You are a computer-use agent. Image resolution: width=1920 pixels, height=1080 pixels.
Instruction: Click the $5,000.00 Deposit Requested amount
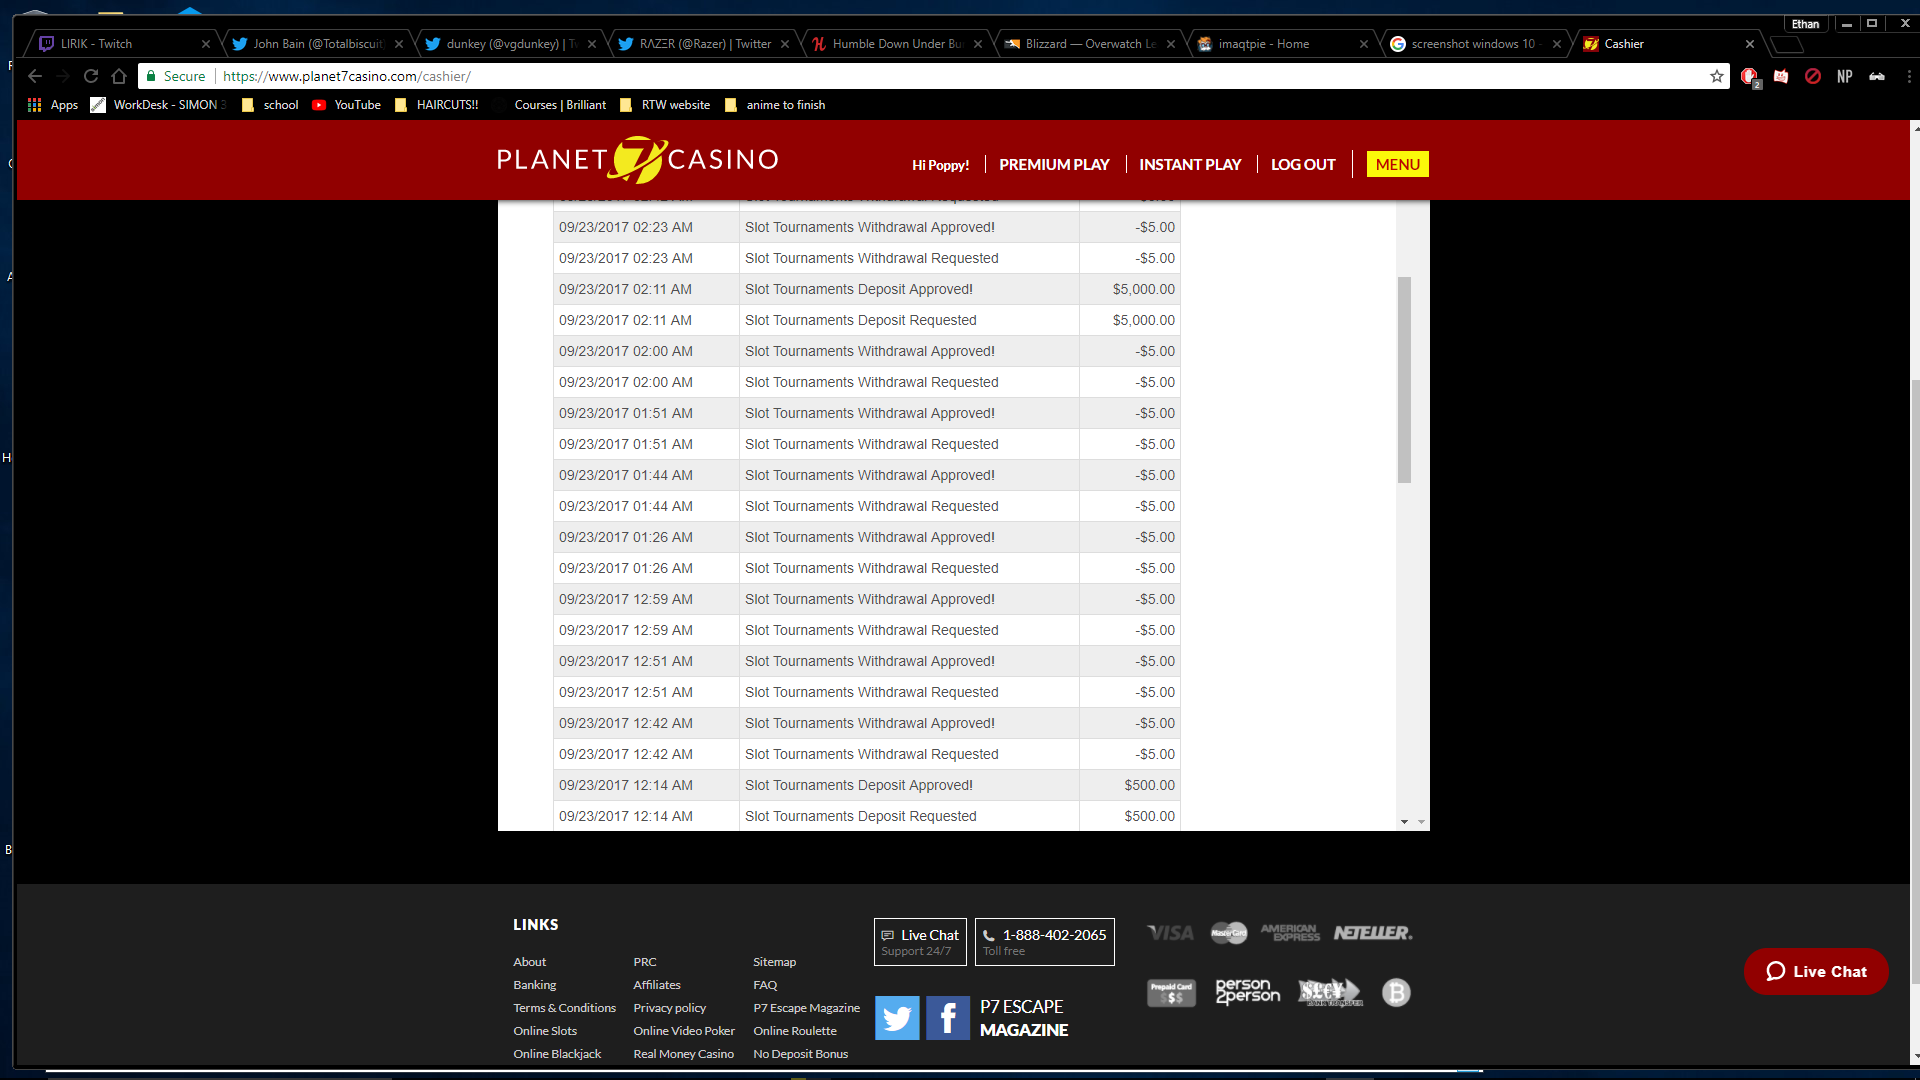click(1144, 320)
